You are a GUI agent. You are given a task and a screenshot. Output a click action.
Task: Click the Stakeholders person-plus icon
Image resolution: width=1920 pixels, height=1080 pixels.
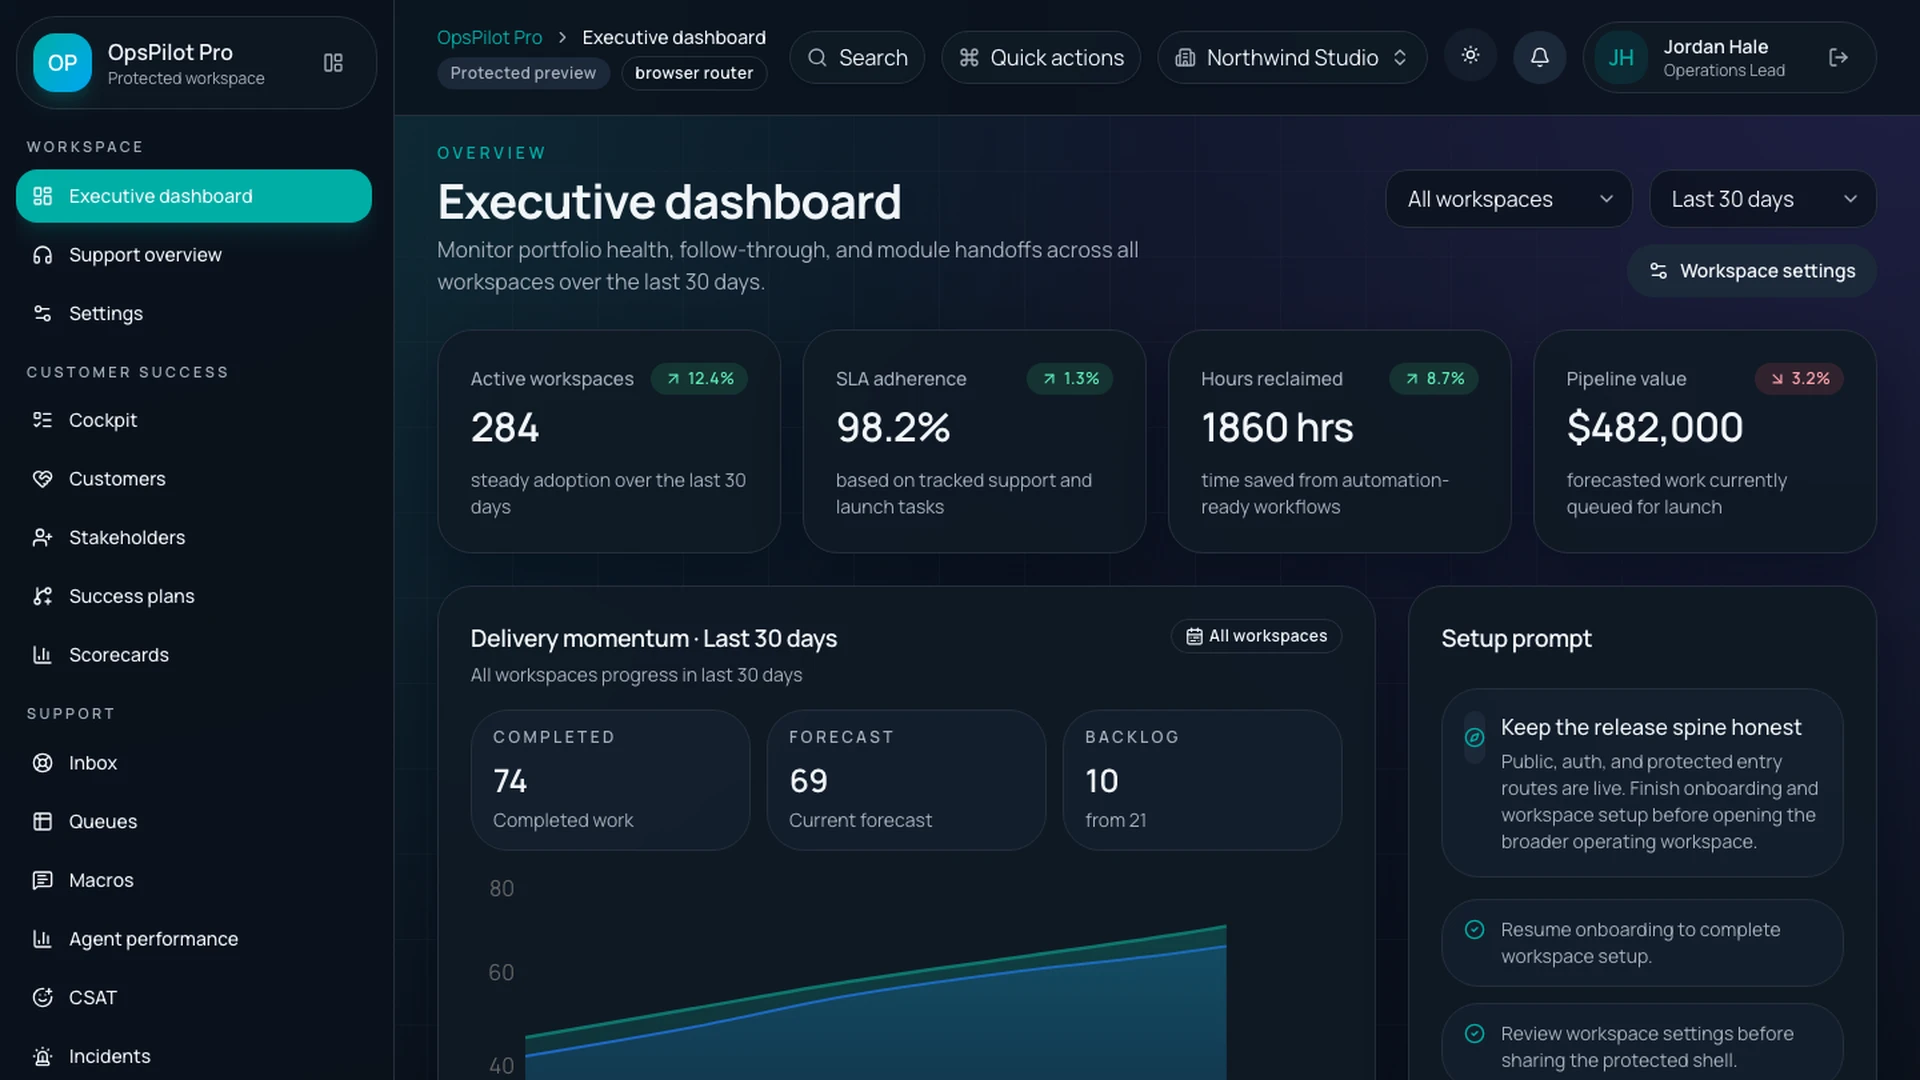click(x=42, y=537)
